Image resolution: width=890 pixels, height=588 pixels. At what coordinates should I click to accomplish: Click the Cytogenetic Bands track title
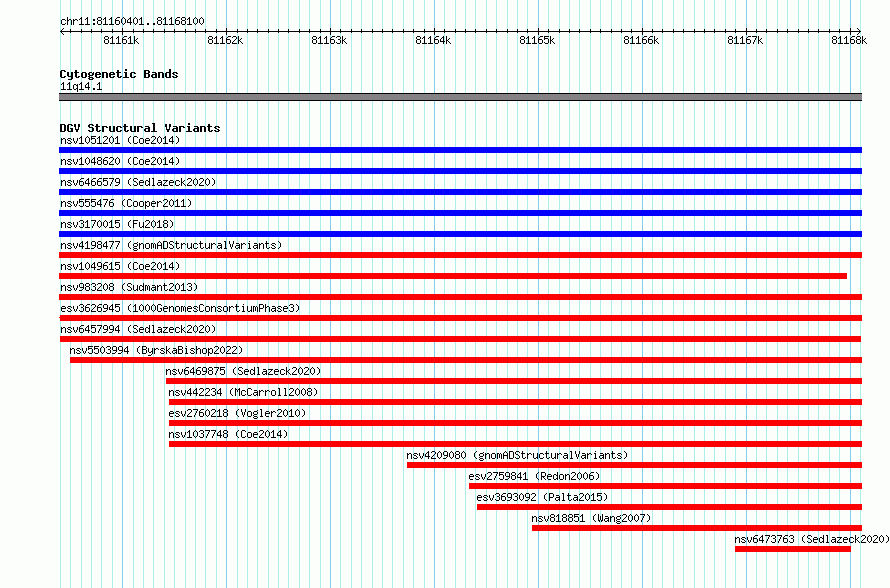[x=119, y=74]
